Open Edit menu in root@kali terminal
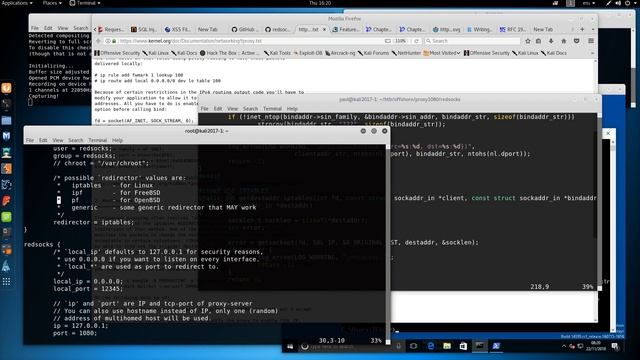The height and width of the screenshot is (360, 640). click(x=43, y=140)
